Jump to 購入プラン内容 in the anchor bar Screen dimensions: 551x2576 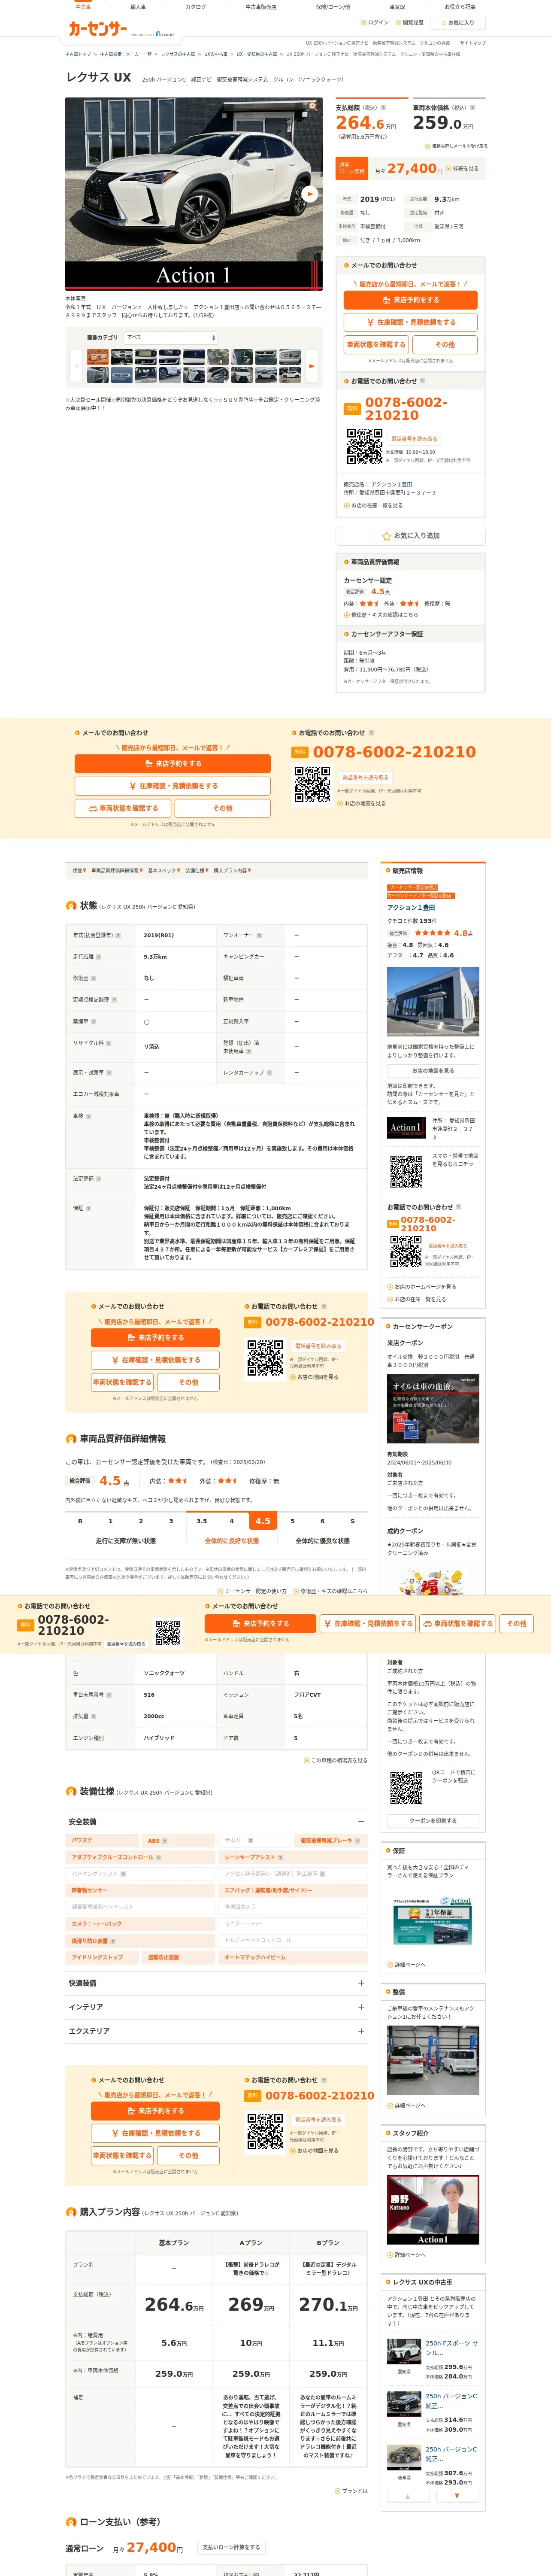232,871
